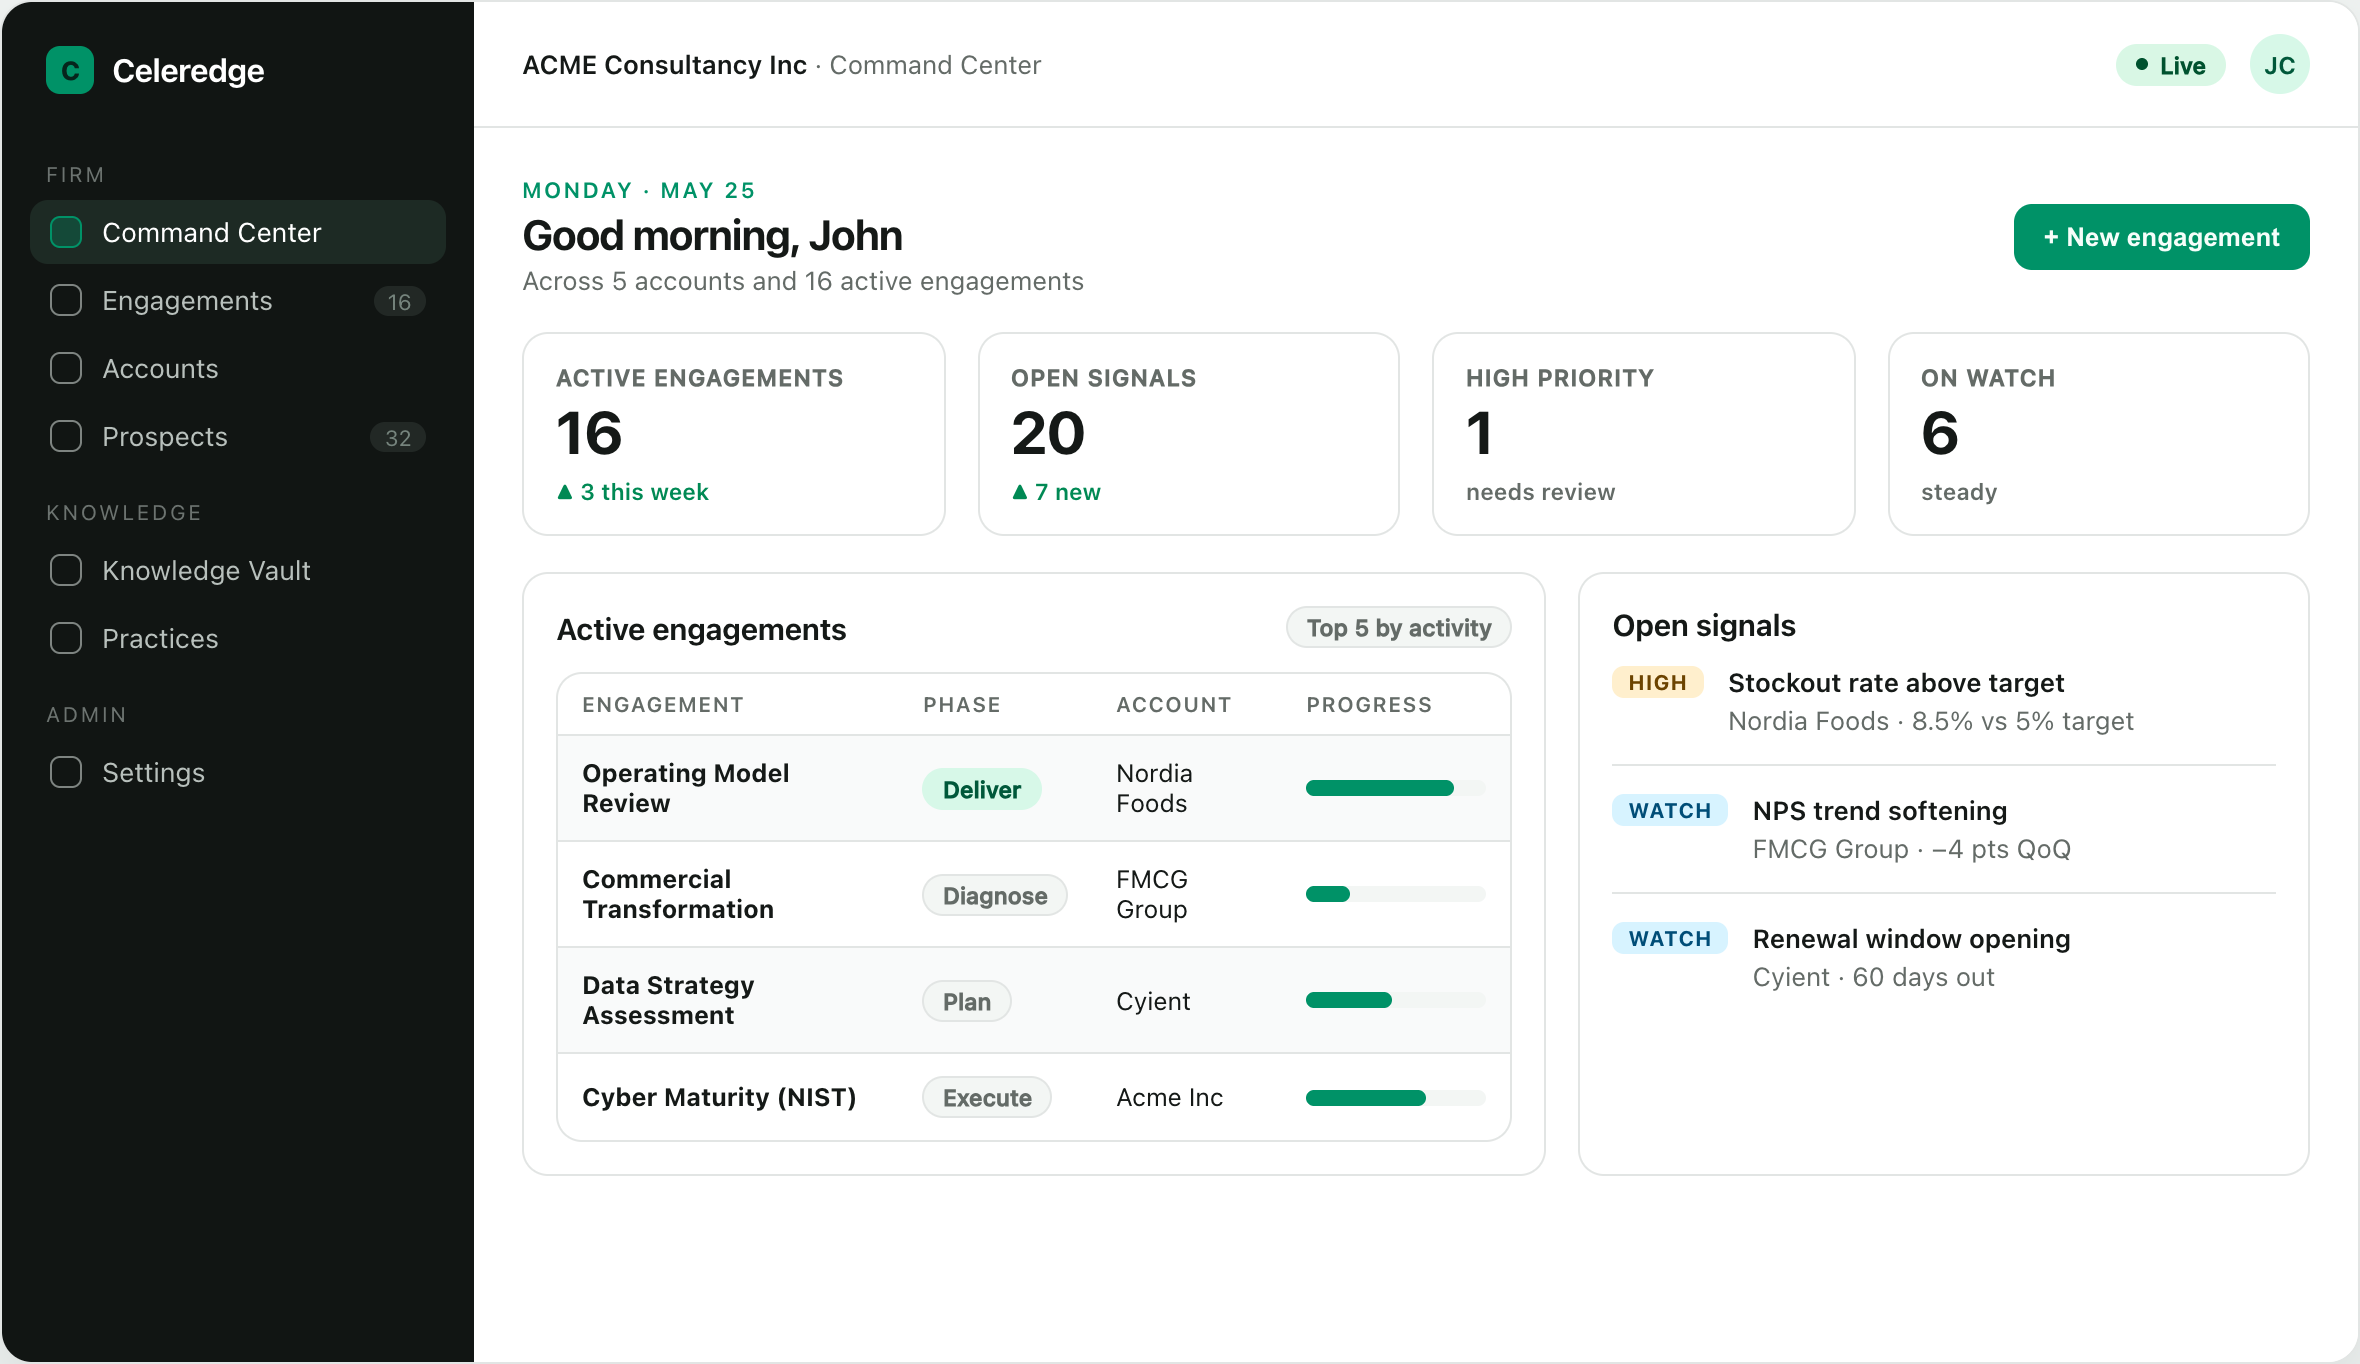The height and width of the screenshot is (1364, 2360).
Task: Click the WATCH tag beside Renewal window
Action: click(1669, 938)
